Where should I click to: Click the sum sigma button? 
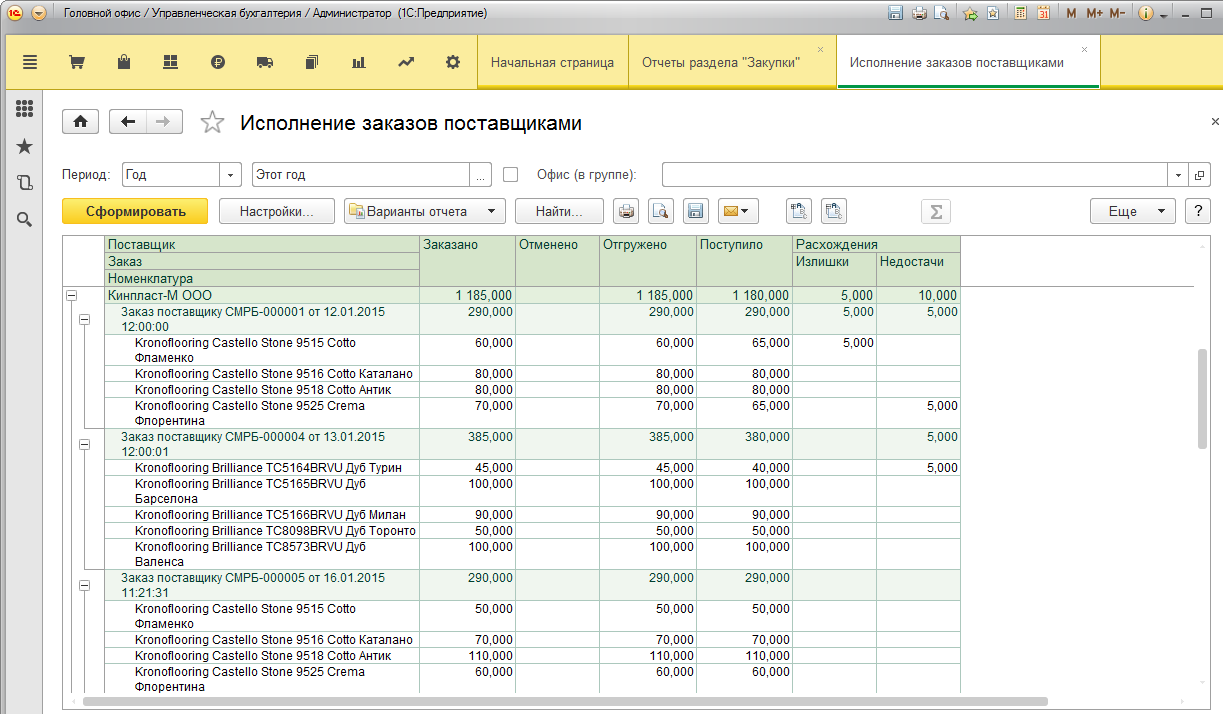click(935, 211)
